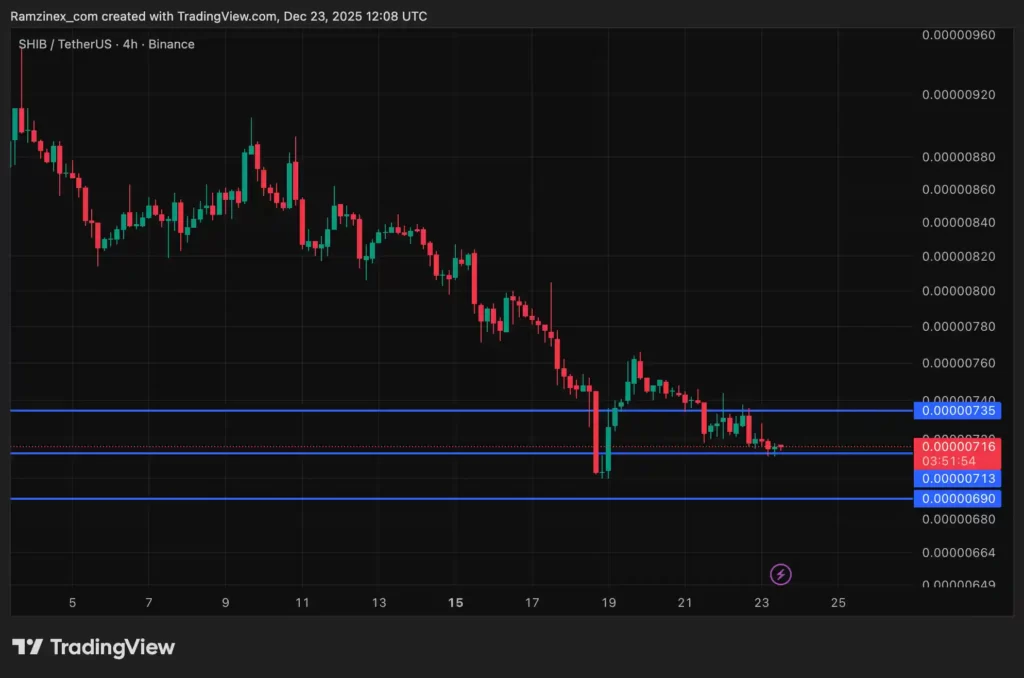Select the blue 0.00000735 price label
Screen dimensions: 1024x678
tap(958, 410)
